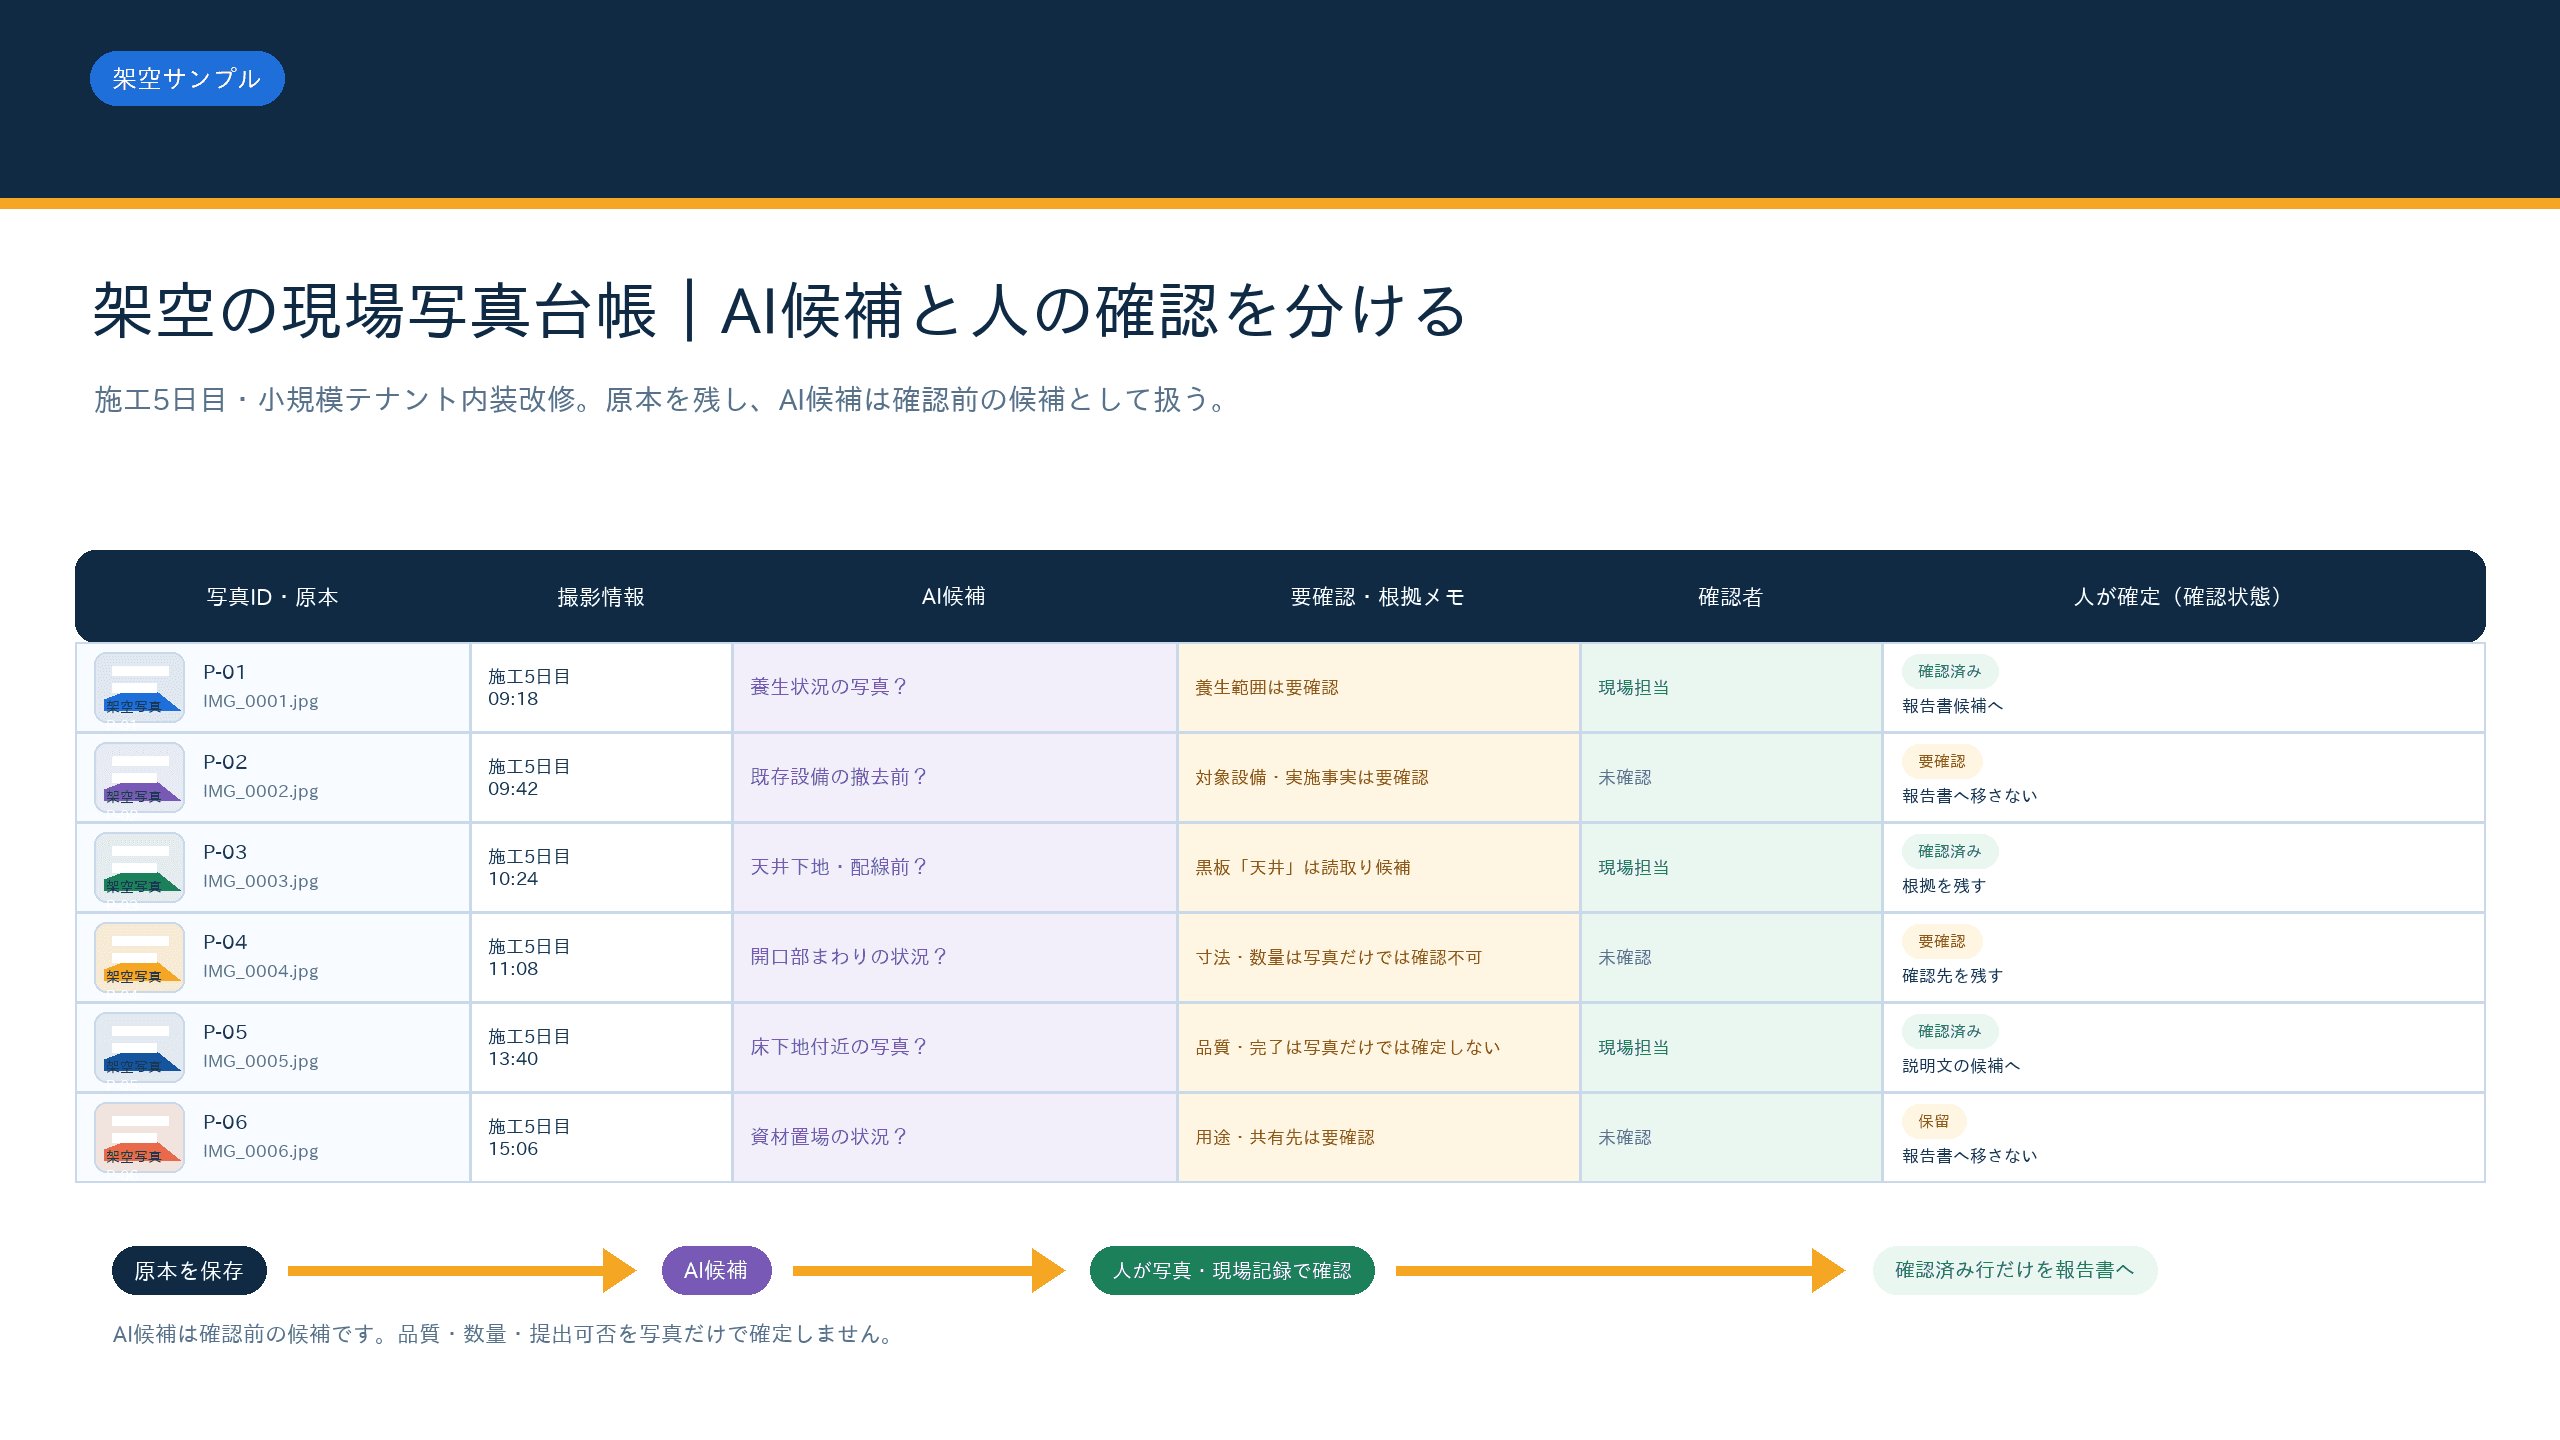Click the 要確認・根拠メモ column header
The image size is (2560, 1440).
coord(1378,597)
